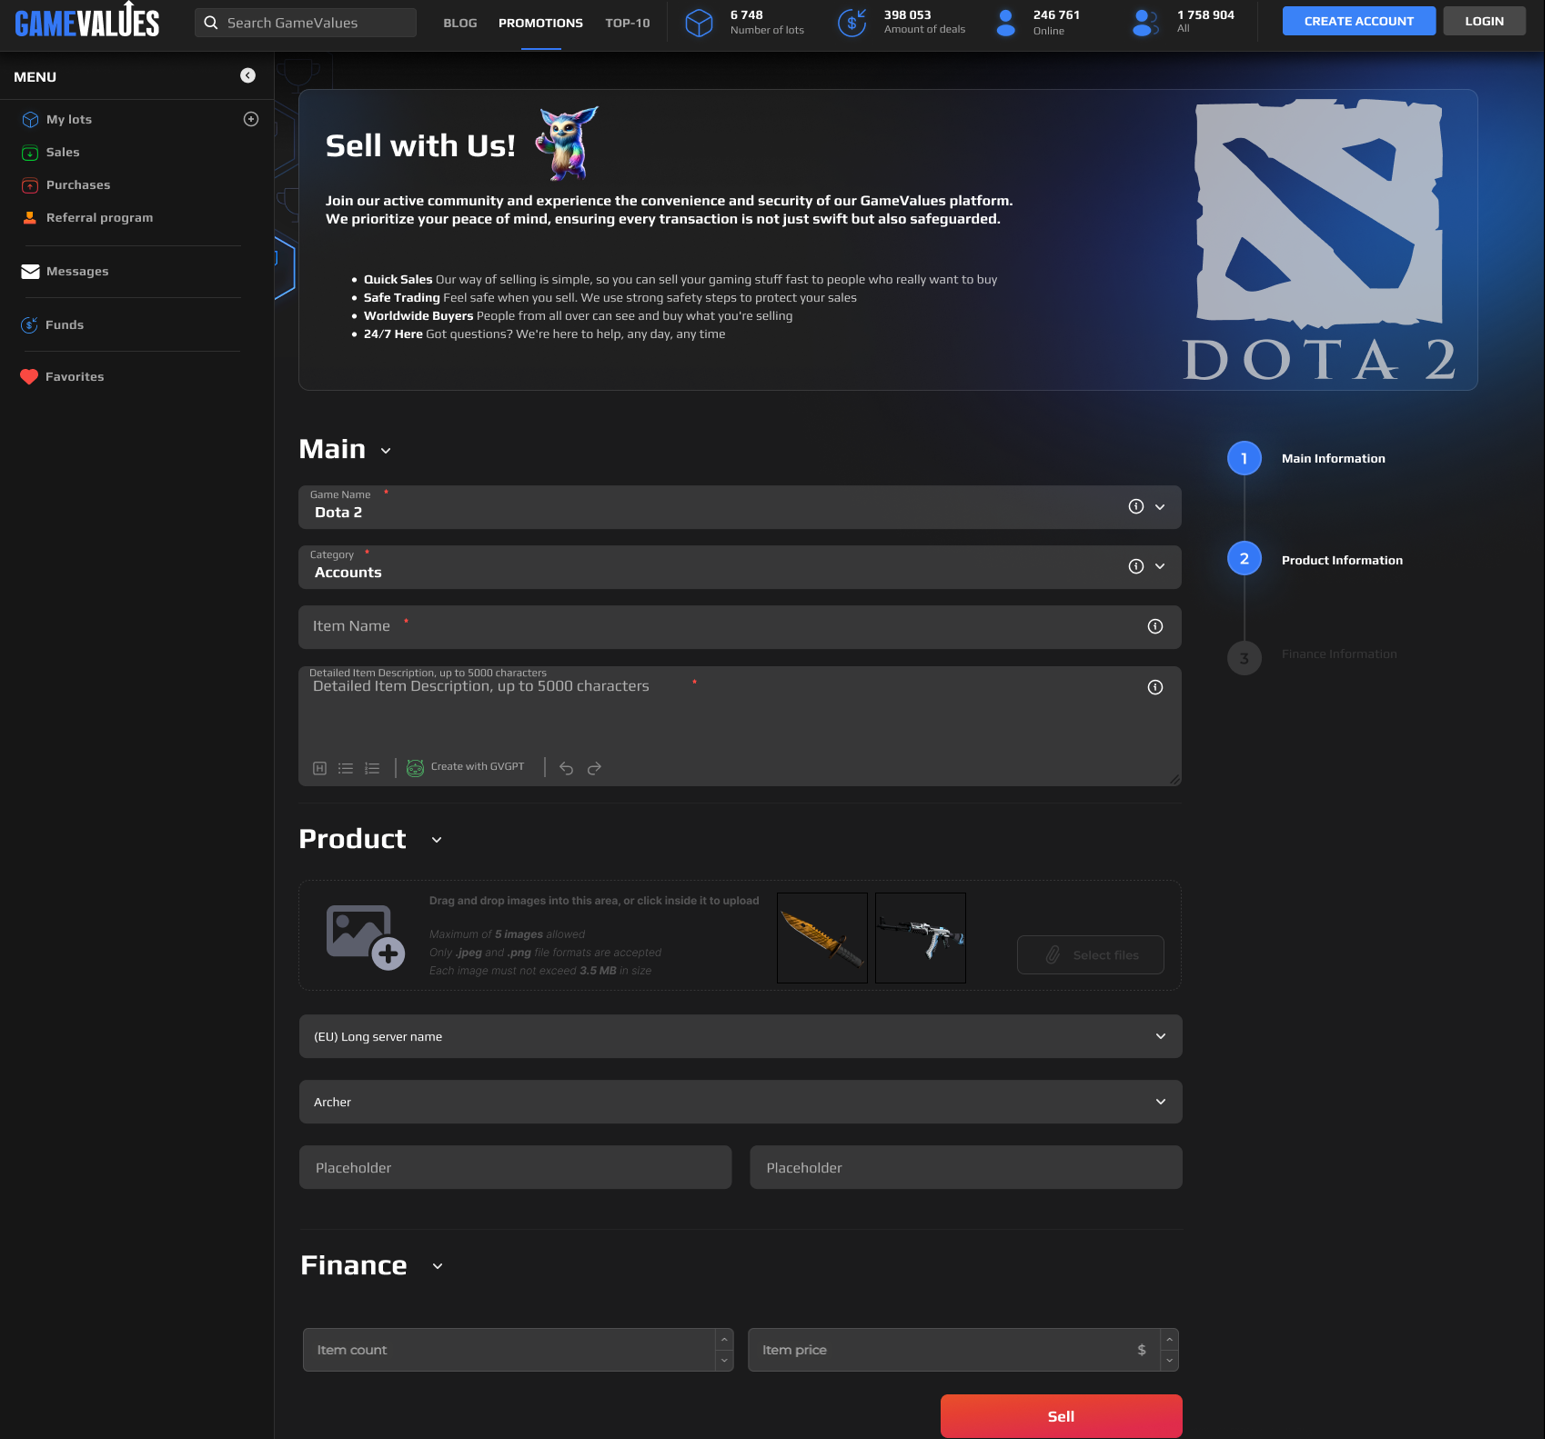Click the CREATE ACCOUNT button
1545x1439 pixels.
(x=1359, y=21)
